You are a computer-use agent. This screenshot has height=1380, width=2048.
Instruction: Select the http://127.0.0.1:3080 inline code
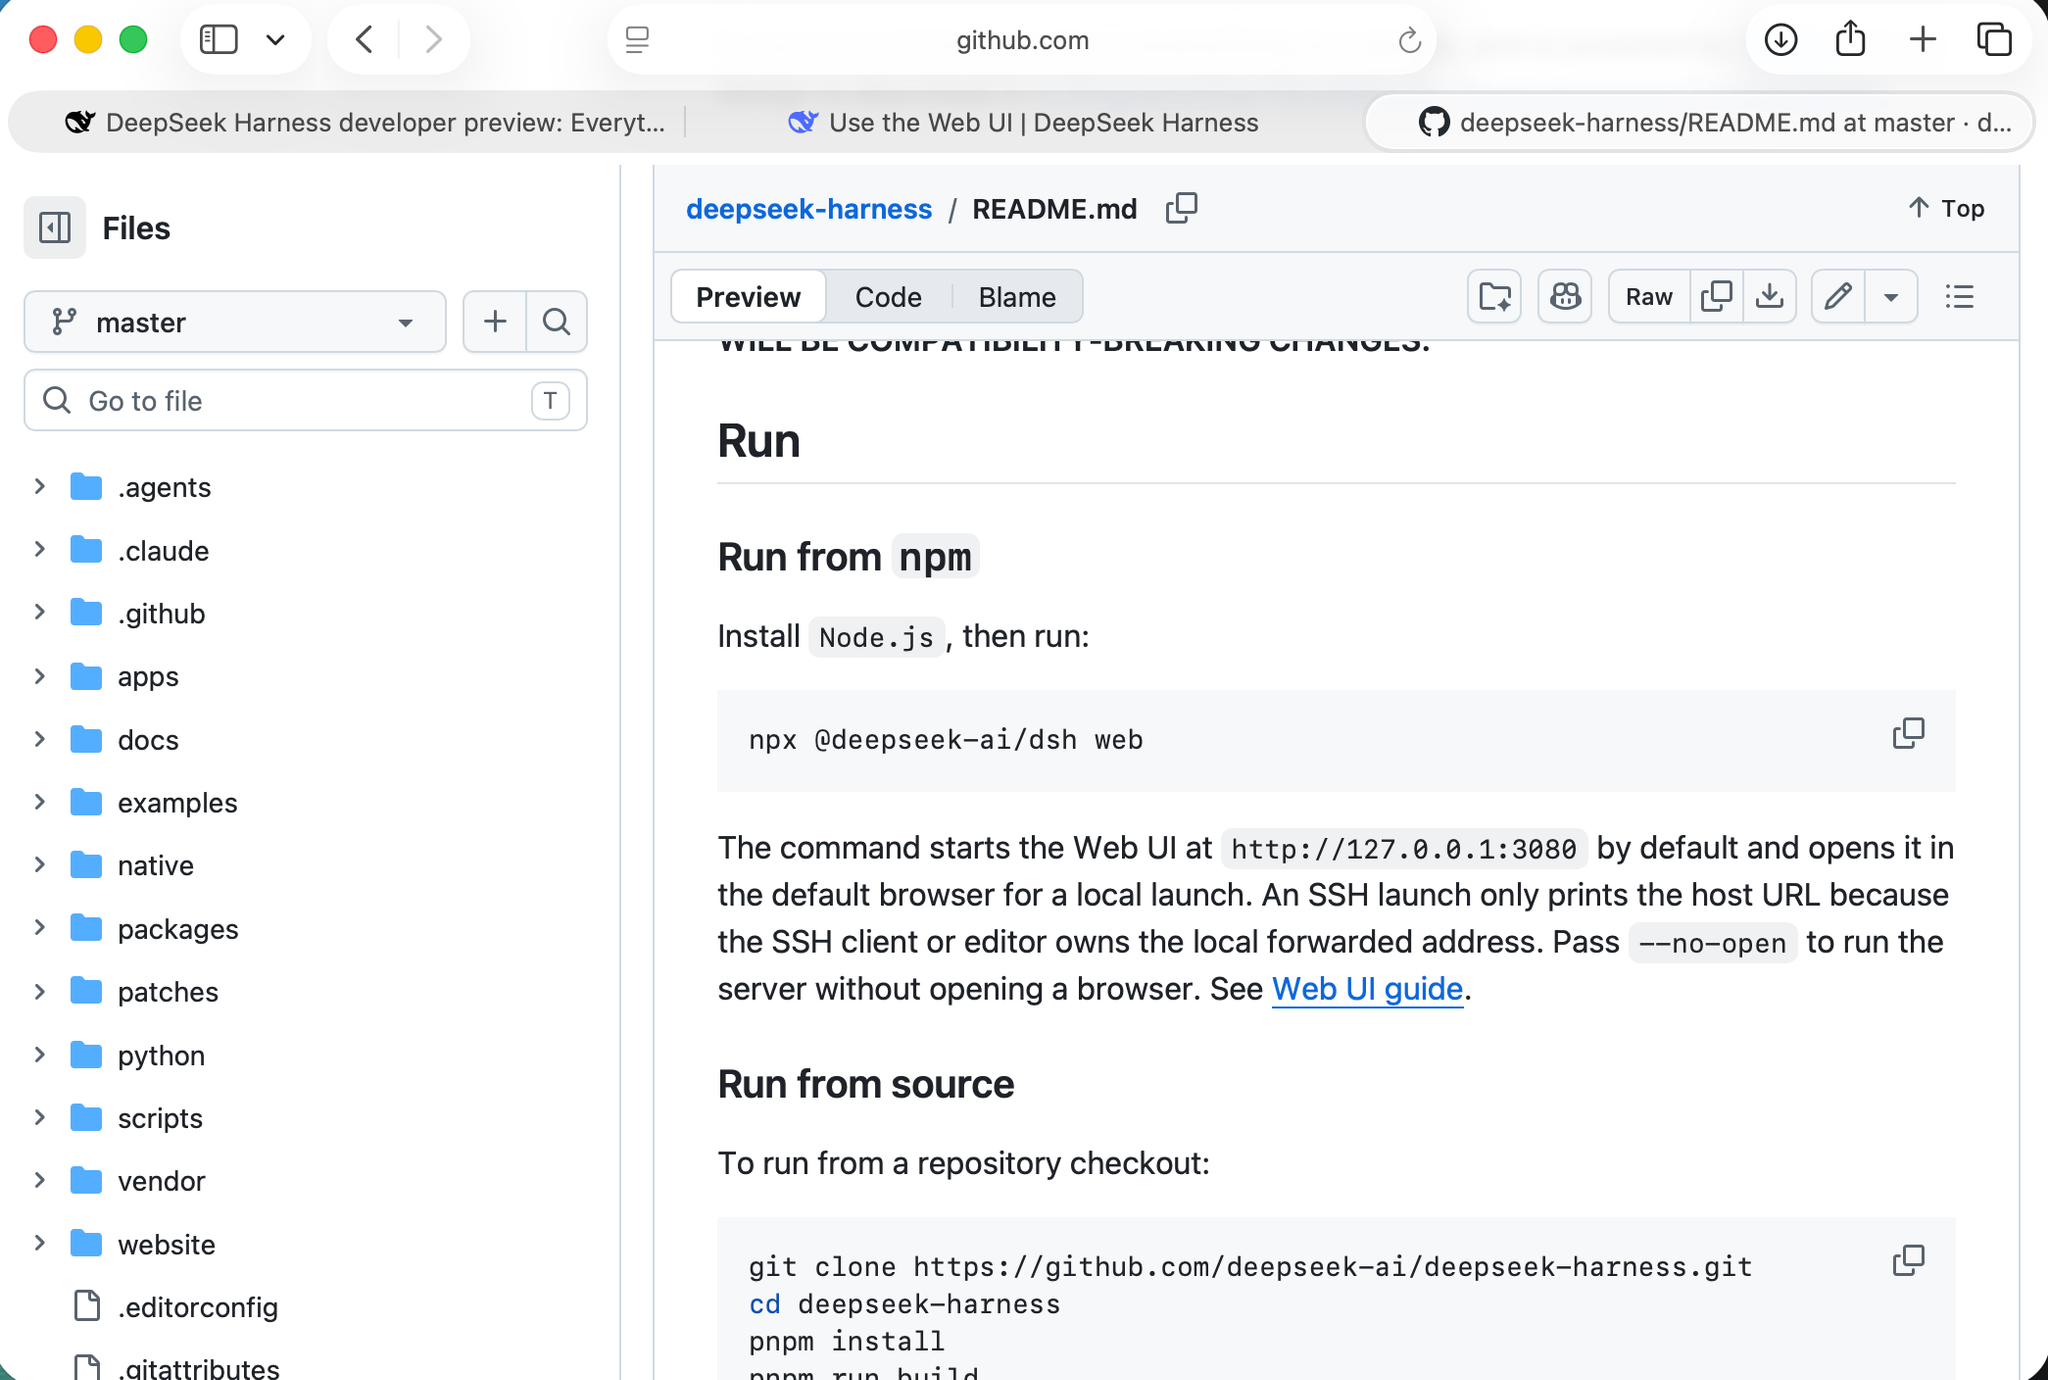pos(1404,849)
